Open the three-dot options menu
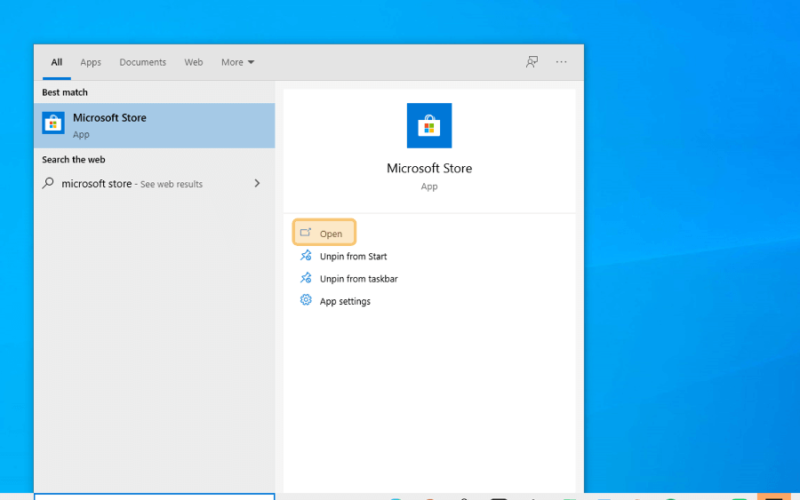Screen dimensions: 800x500 pos(561,62)
